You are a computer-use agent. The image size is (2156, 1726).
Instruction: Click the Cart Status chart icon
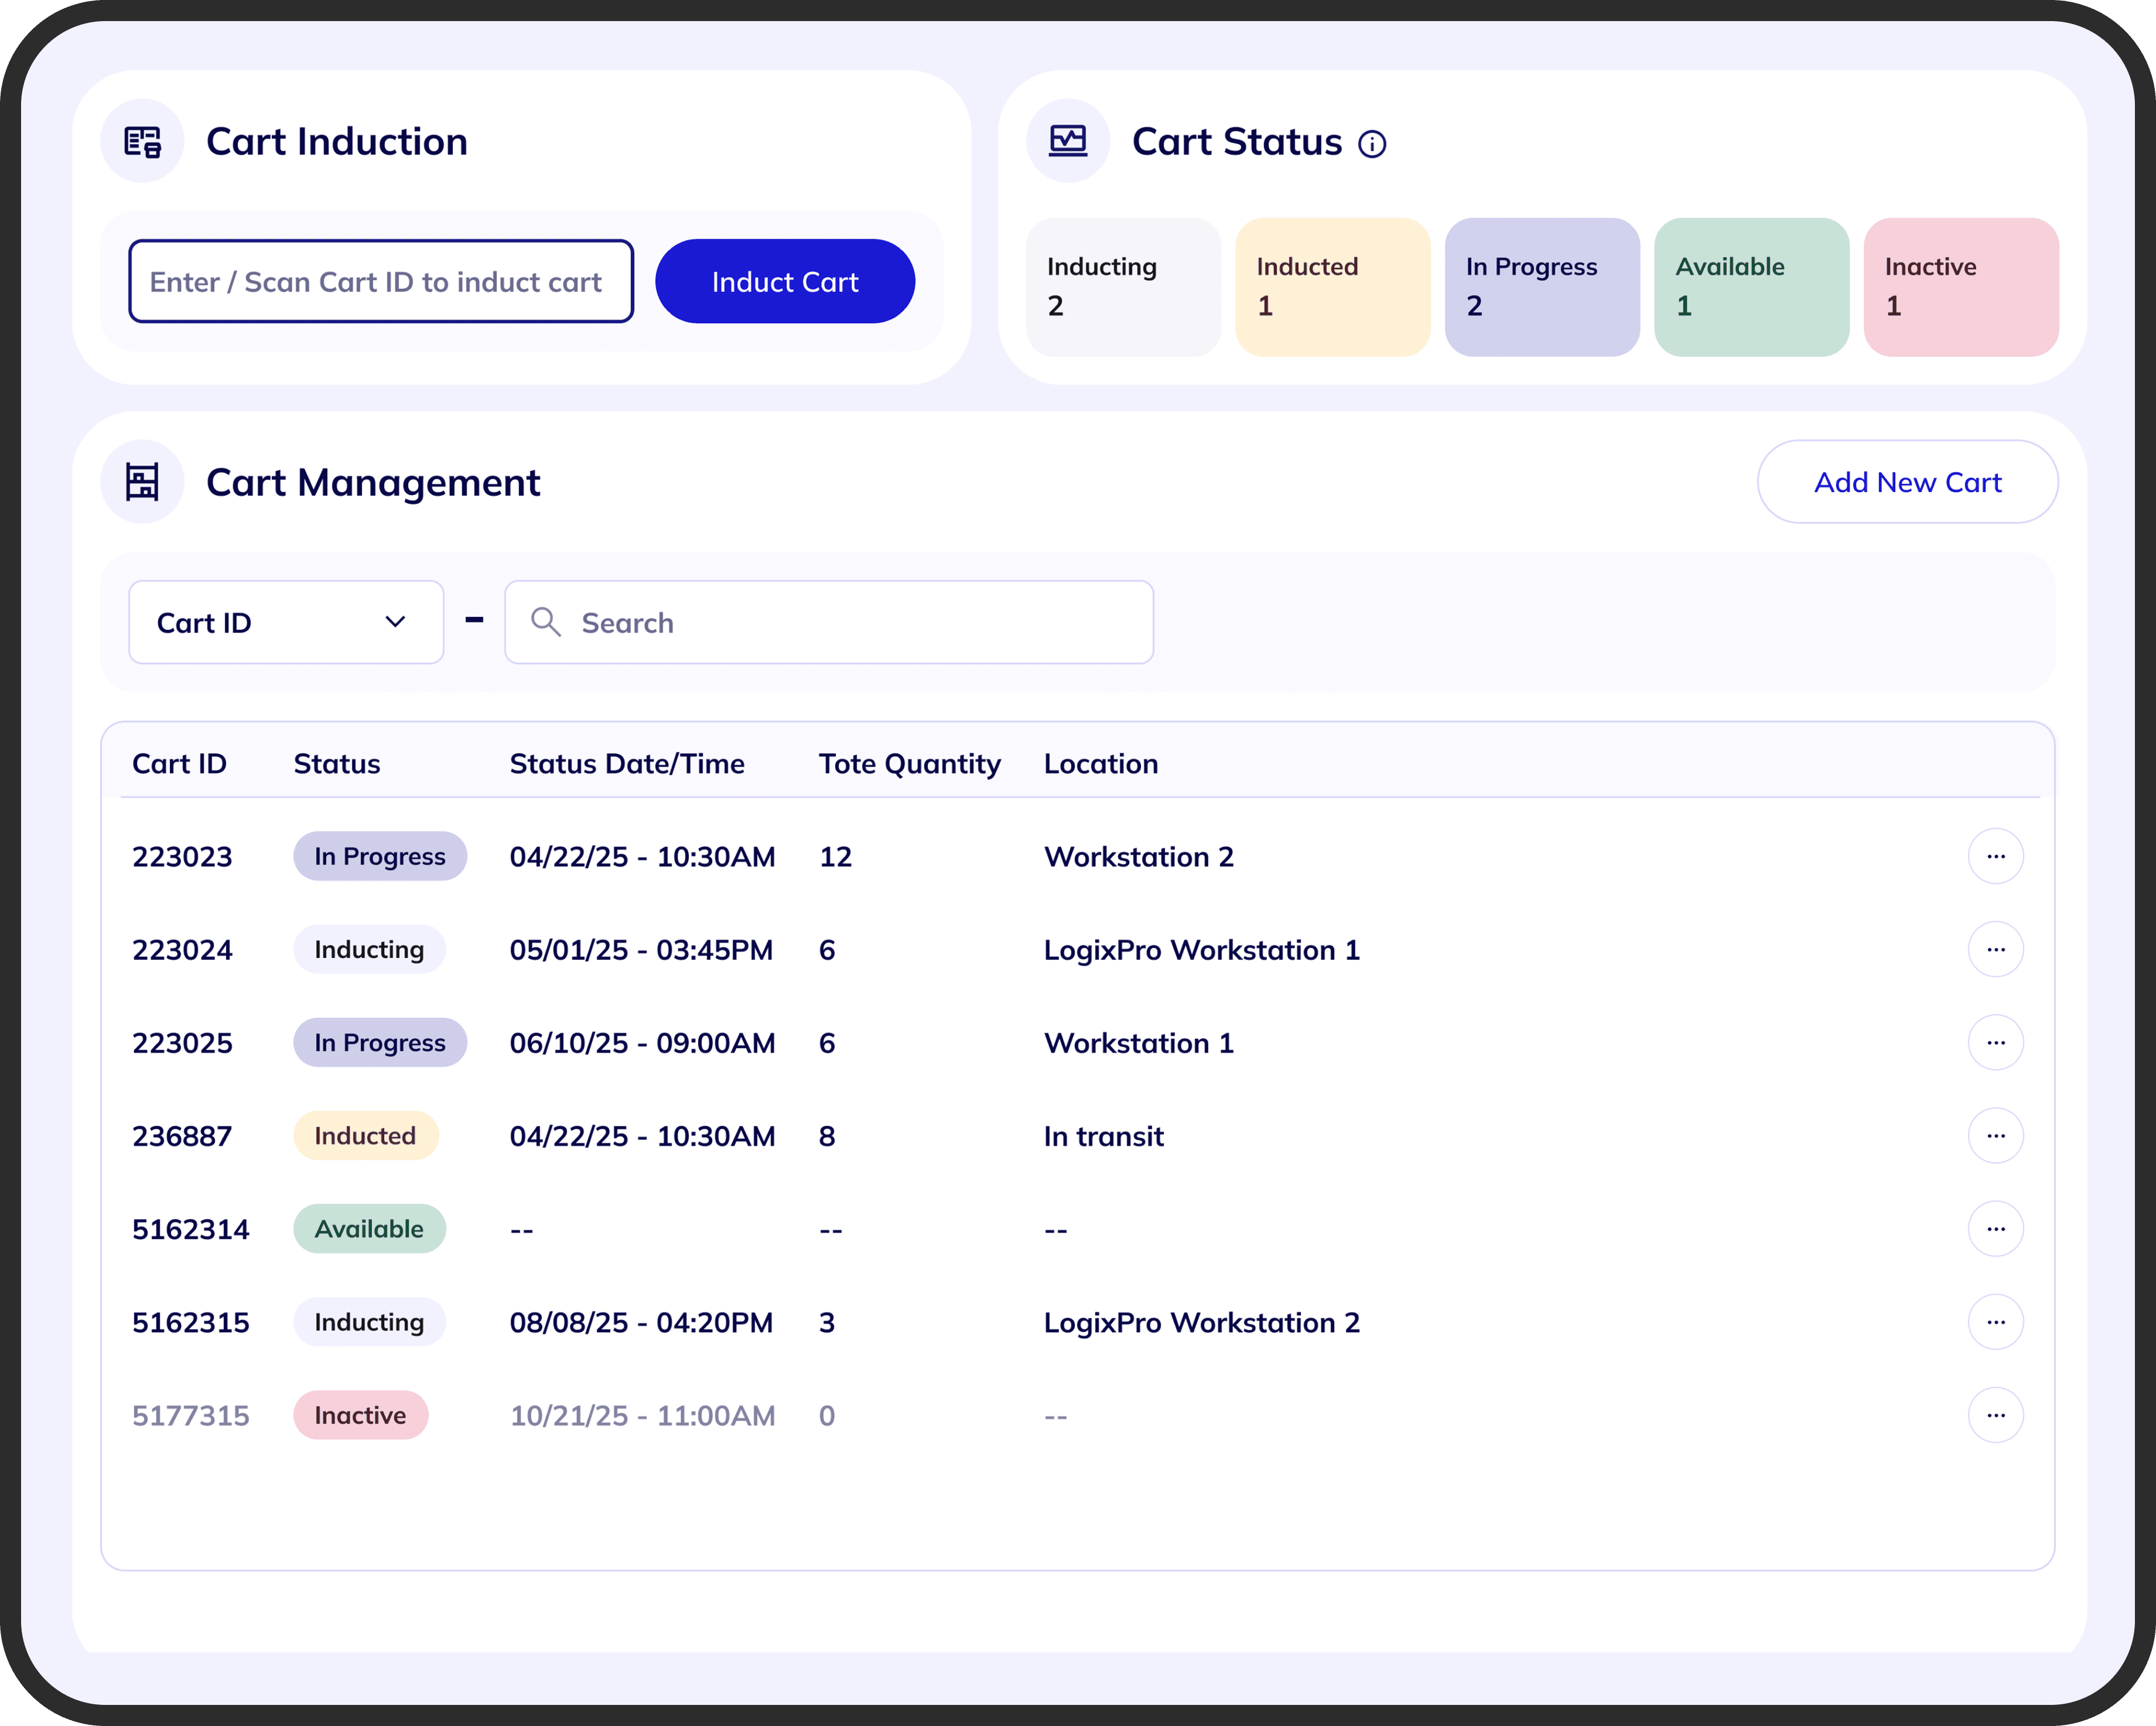click(1068, 141)
